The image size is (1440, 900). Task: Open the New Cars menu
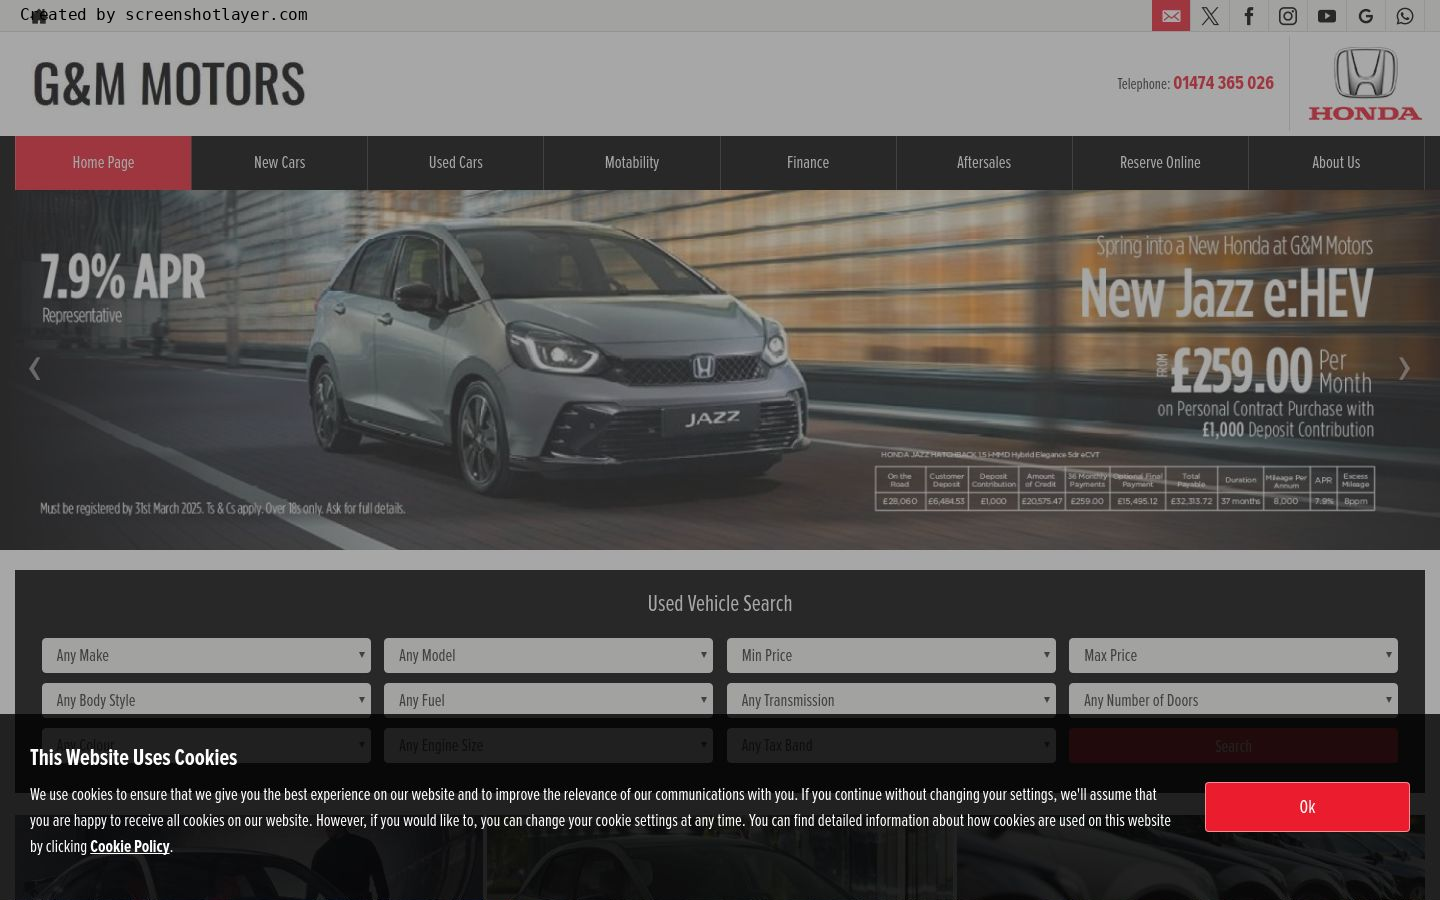(x=279, y=163)
